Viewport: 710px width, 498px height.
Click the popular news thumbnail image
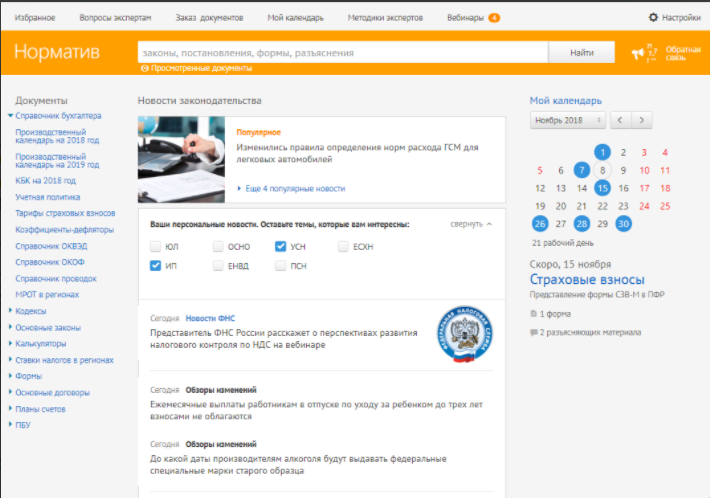tap(181, 159)
